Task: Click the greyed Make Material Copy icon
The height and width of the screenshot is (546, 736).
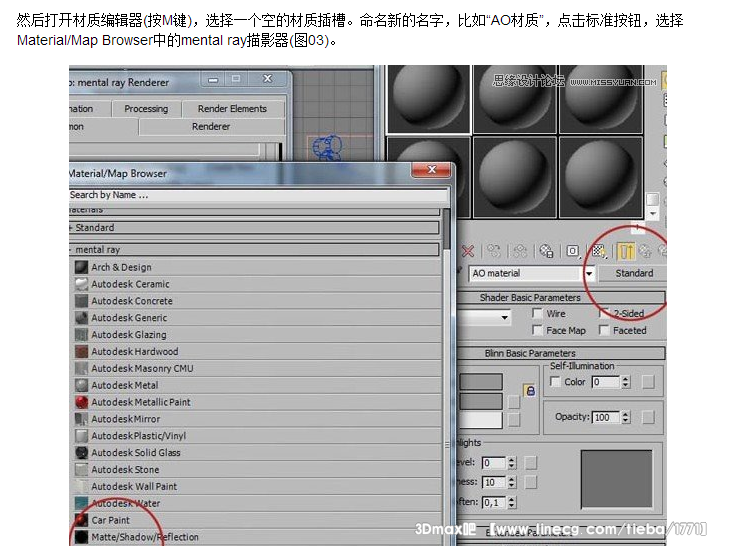Action: click(494, 252)
